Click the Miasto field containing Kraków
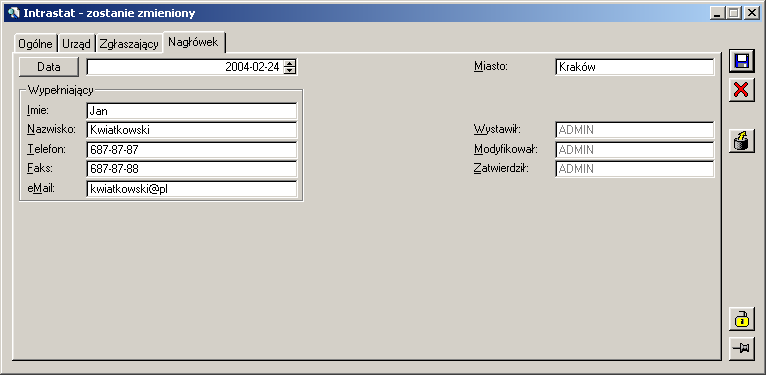 coord(635,67)
